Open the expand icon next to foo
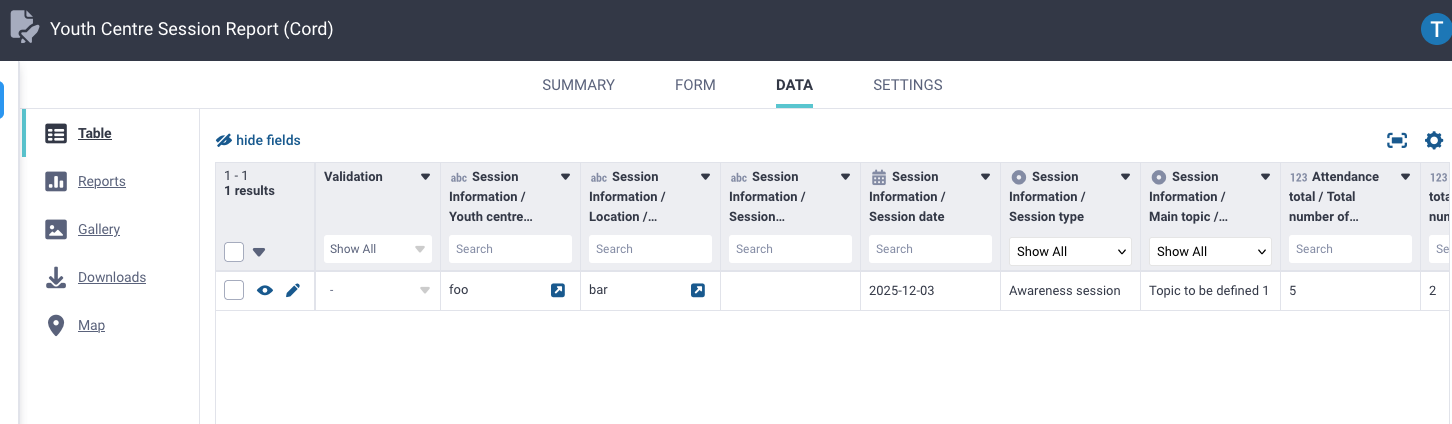Screen dimensions: 1452x424 558,291
